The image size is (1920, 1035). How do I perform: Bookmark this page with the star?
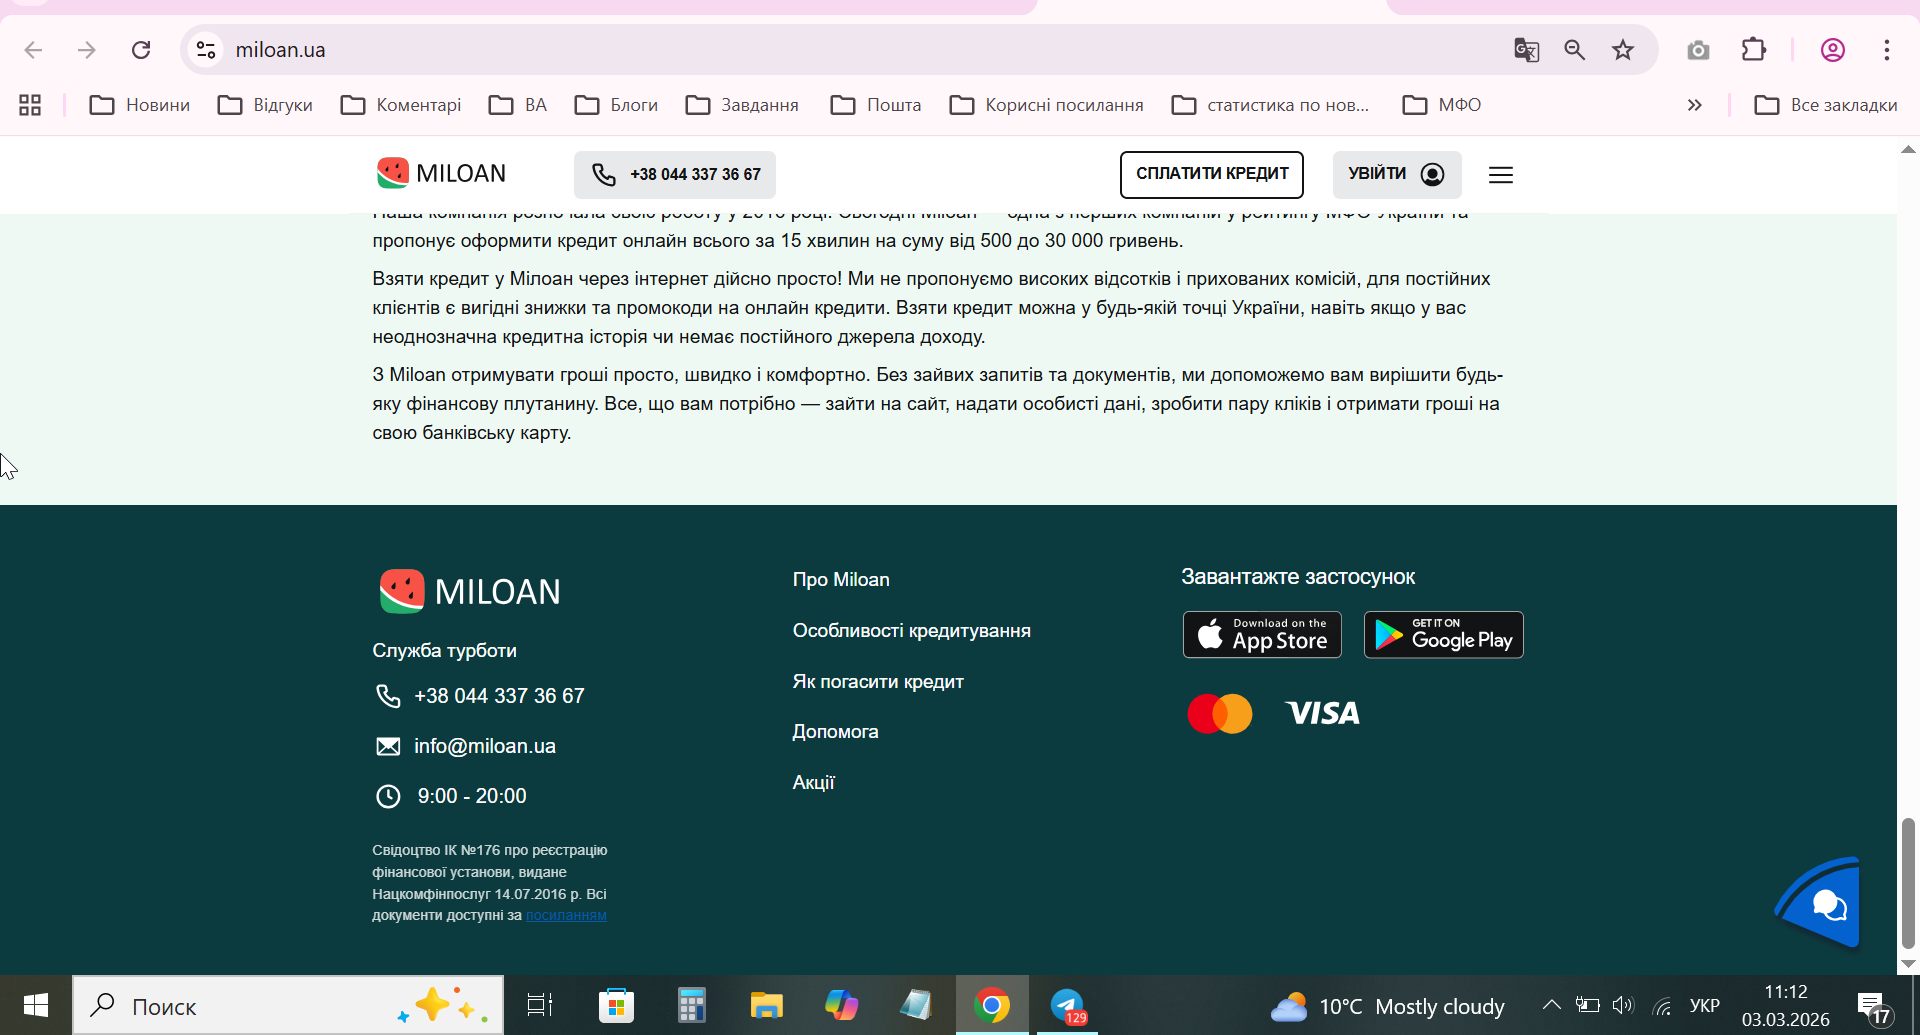(x=1623, y=50)
